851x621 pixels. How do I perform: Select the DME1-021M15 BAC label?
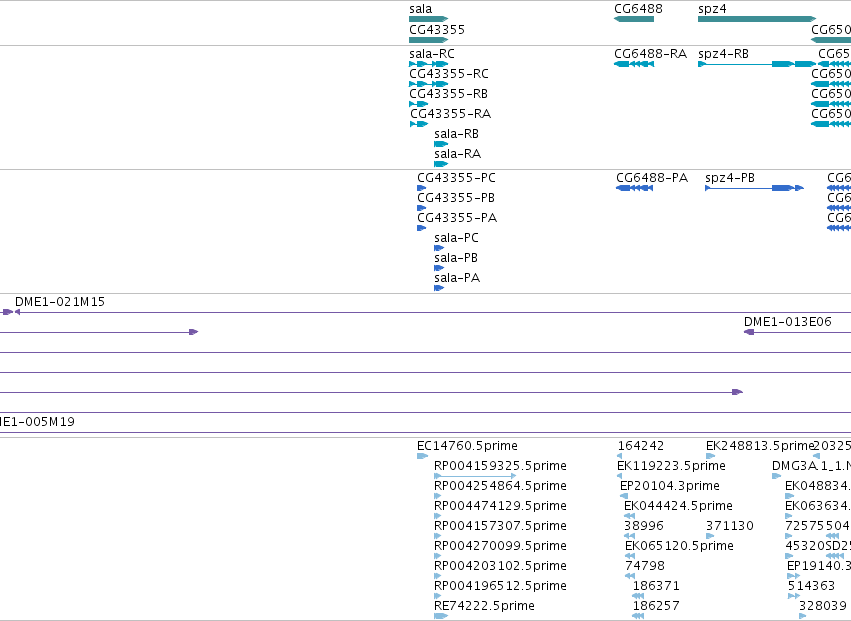(x=60, y=302)
